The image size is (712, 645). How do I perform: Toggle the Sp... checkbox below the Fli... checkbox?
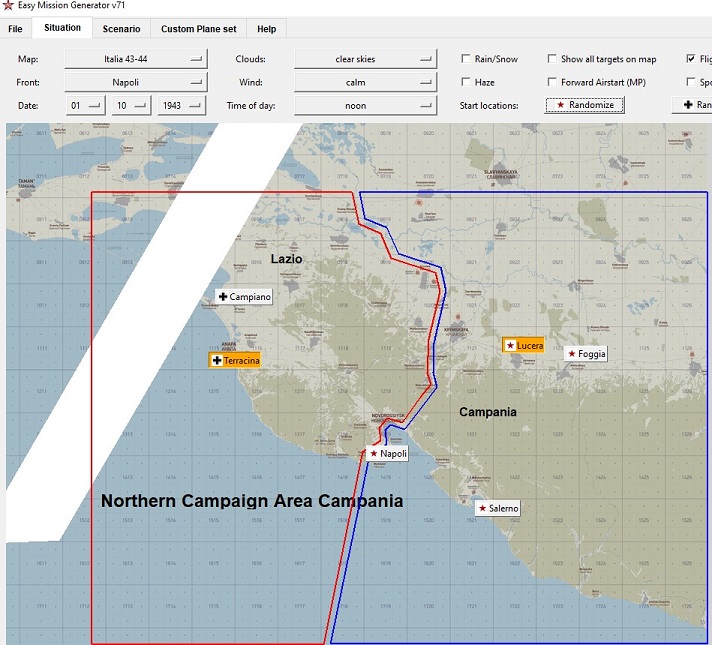coord(691,82)
